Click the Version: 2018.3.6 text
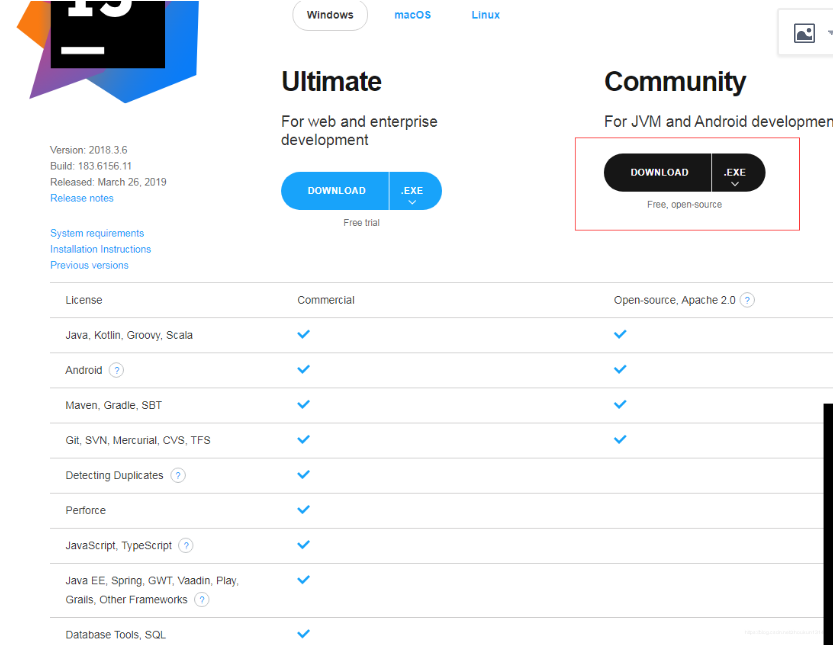This screenshot has width=833, height=645. click(88, 150)
